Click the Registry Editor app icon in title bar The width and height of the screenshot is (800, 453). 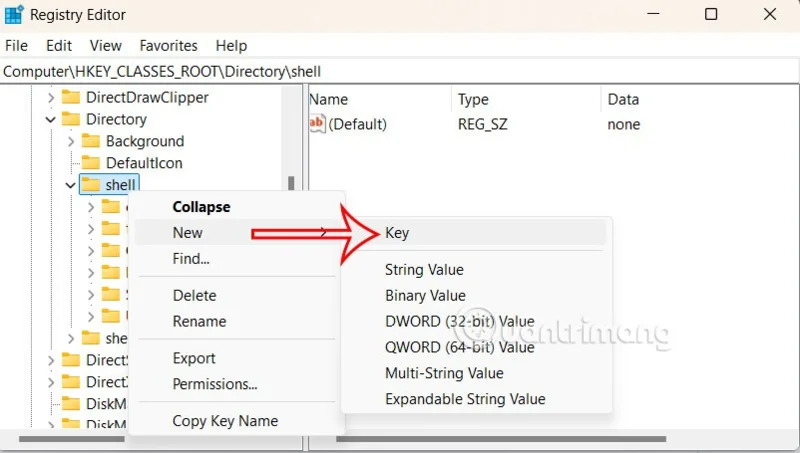pyautogui.click(x=14, y=15)
